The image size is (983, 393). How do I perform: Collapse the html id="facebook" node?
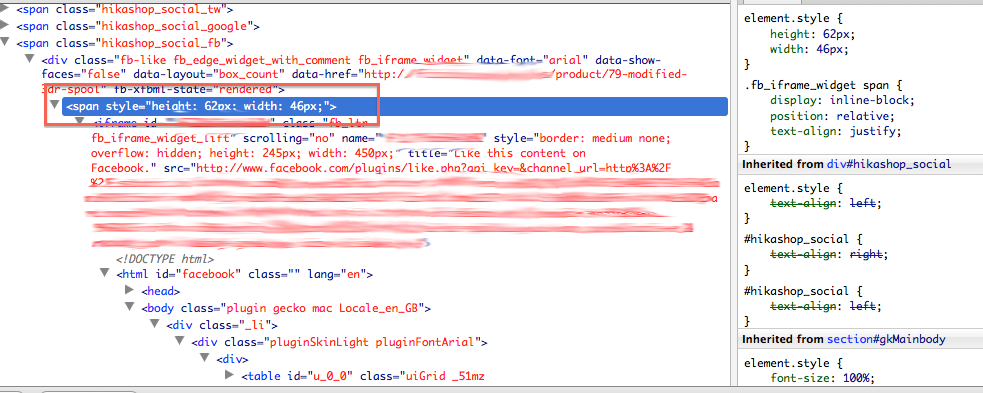coord(105,273)
